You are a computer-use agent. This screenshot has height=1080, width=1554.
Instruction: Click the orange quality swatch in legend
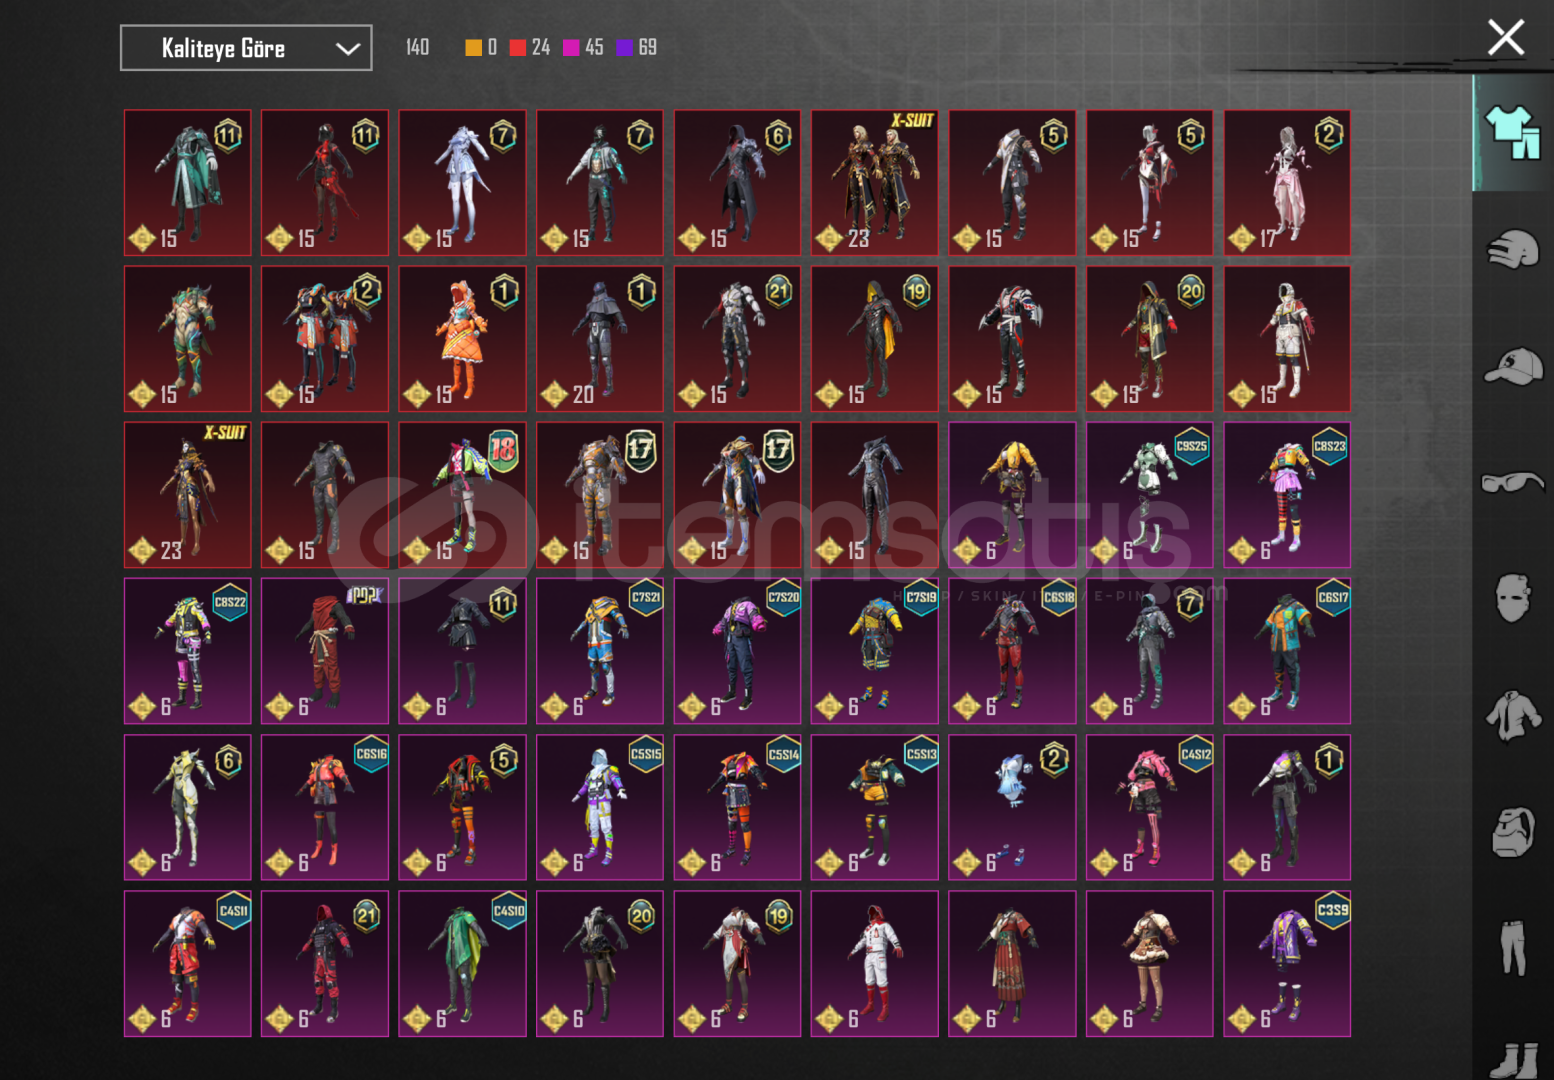tap(474, 47)
